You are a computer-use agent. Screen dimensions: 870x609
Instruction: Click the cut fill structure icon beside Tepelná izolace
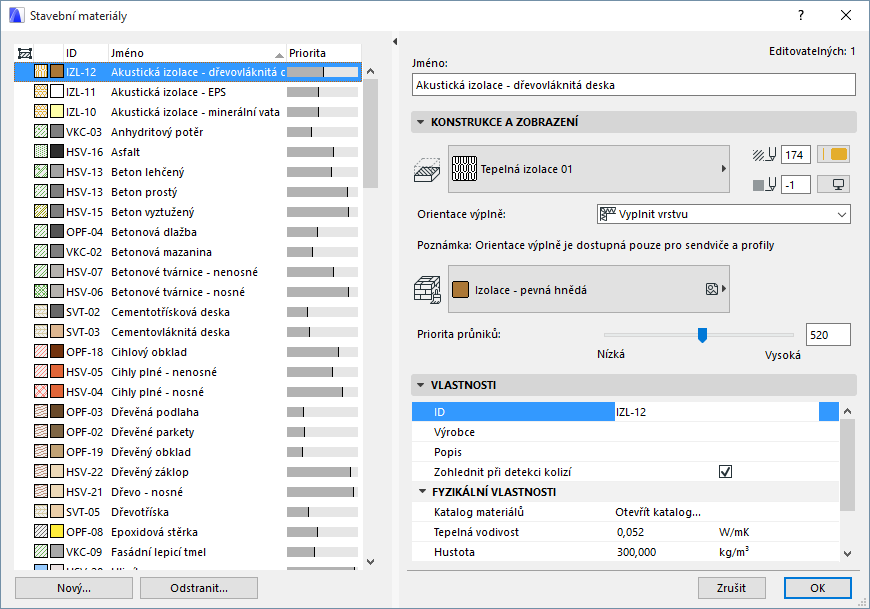(427, 169)
